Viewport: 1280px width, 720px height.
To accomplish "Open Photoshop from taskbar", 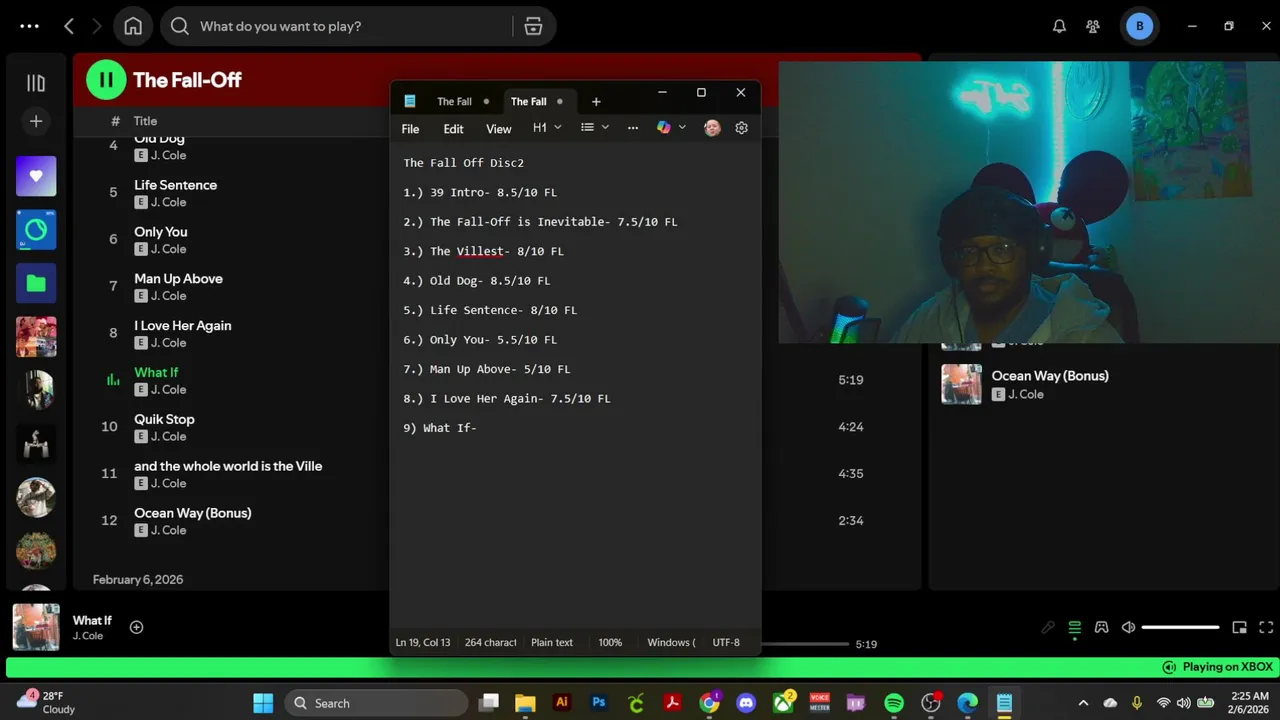I will pos(599,703).
